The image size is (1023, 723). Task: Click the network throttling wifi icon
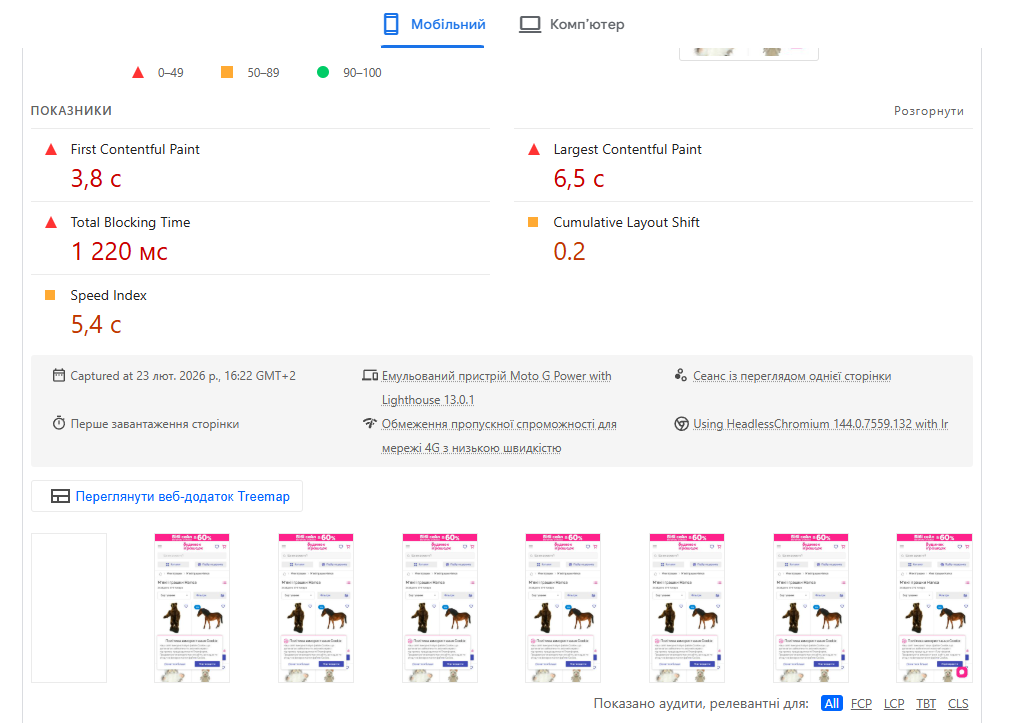[x=370, y=424]
